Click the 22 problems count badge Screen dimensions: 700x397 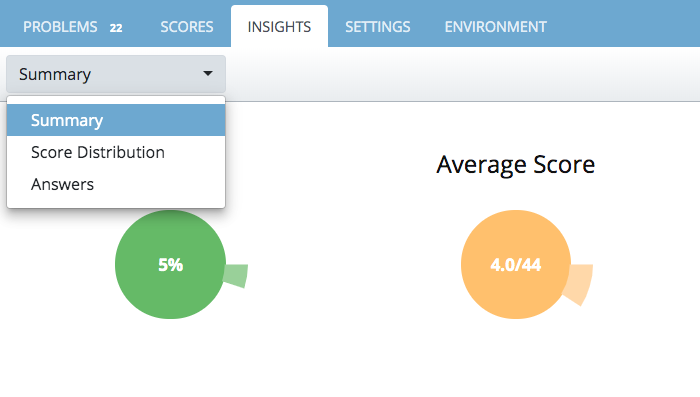[x=116, y=28]
